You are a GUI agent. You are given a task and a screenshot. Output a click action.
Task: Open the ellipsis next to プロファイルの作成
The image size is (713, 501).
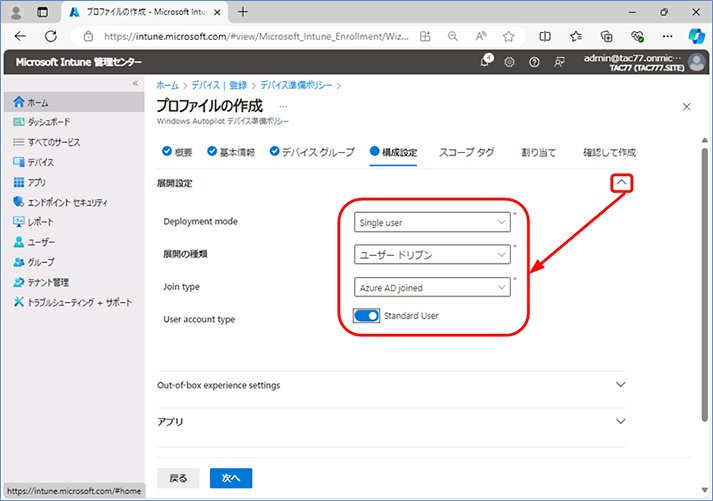pyautogui.click(x=283, y=106)
